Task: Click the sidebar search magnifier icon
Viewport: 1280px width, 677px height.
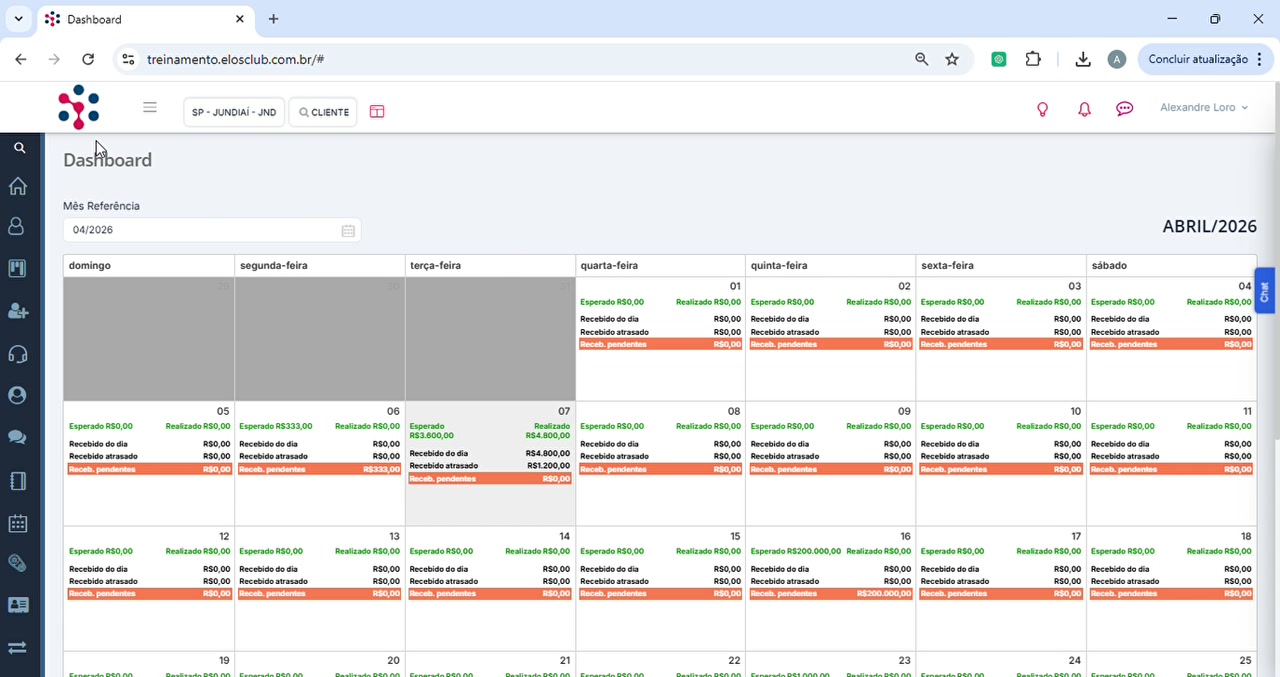Action: [x=19, y=148]
